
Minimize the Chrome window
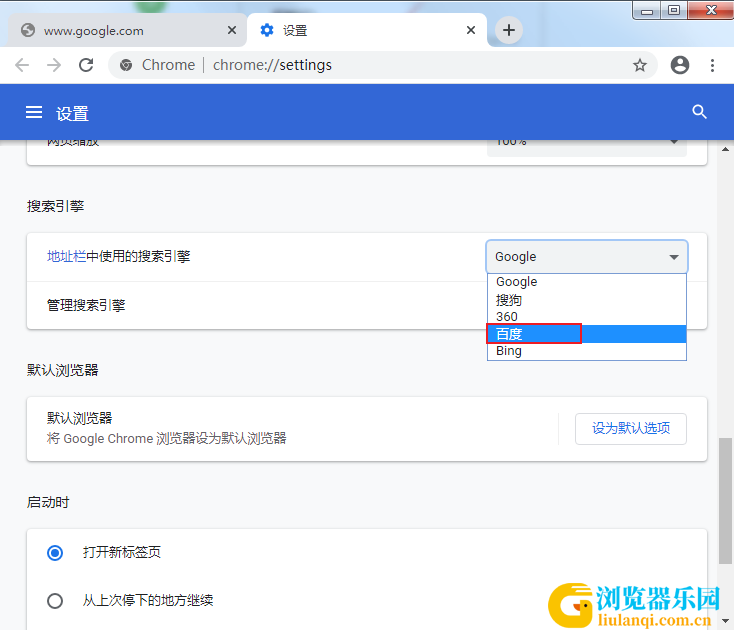(x=647, y=11)
